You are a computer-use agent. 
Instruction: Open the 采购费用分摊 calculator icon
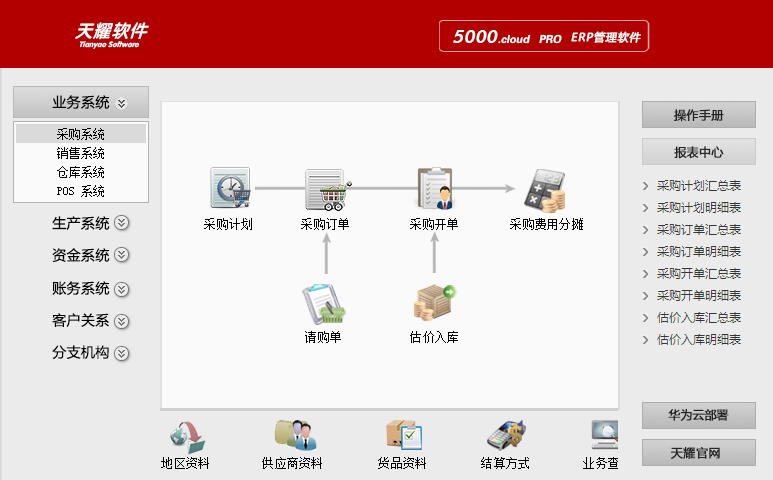click(546, 188)
